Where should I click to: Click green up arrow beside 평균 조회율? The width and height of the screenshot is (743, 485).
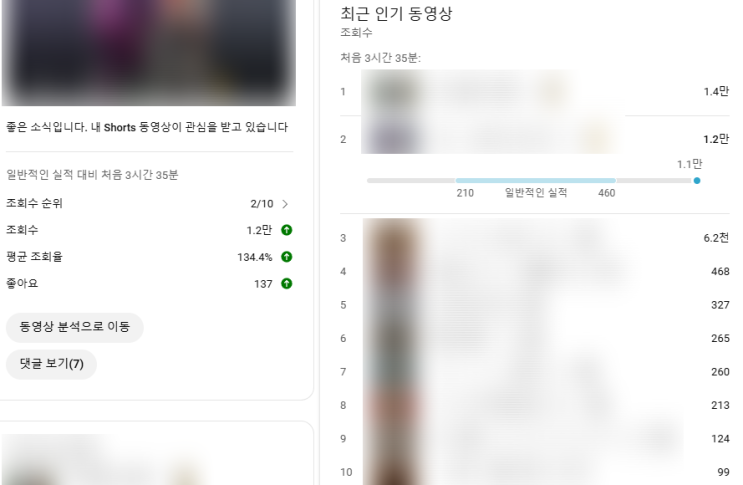coord(287,257)
